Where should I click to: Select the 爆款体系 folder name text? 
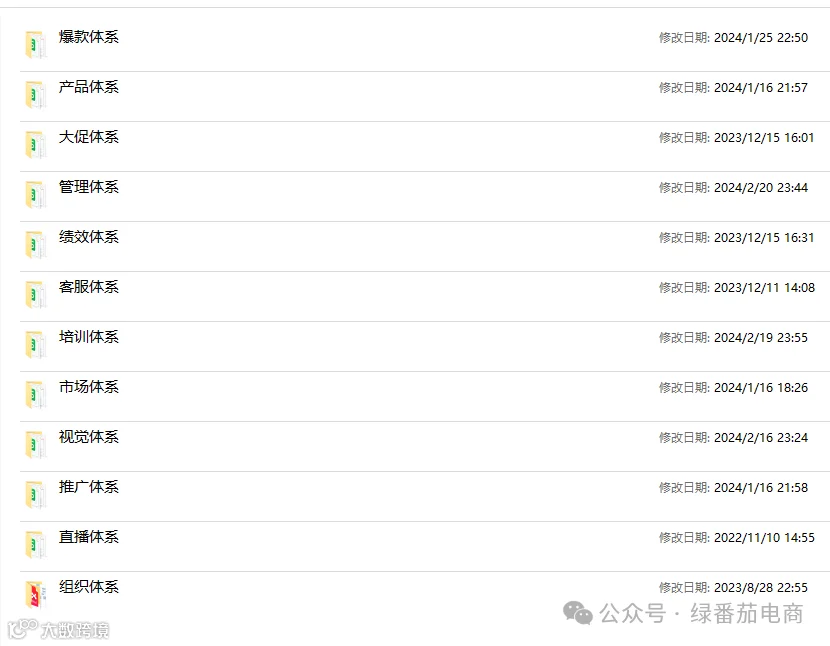[88, 37]
